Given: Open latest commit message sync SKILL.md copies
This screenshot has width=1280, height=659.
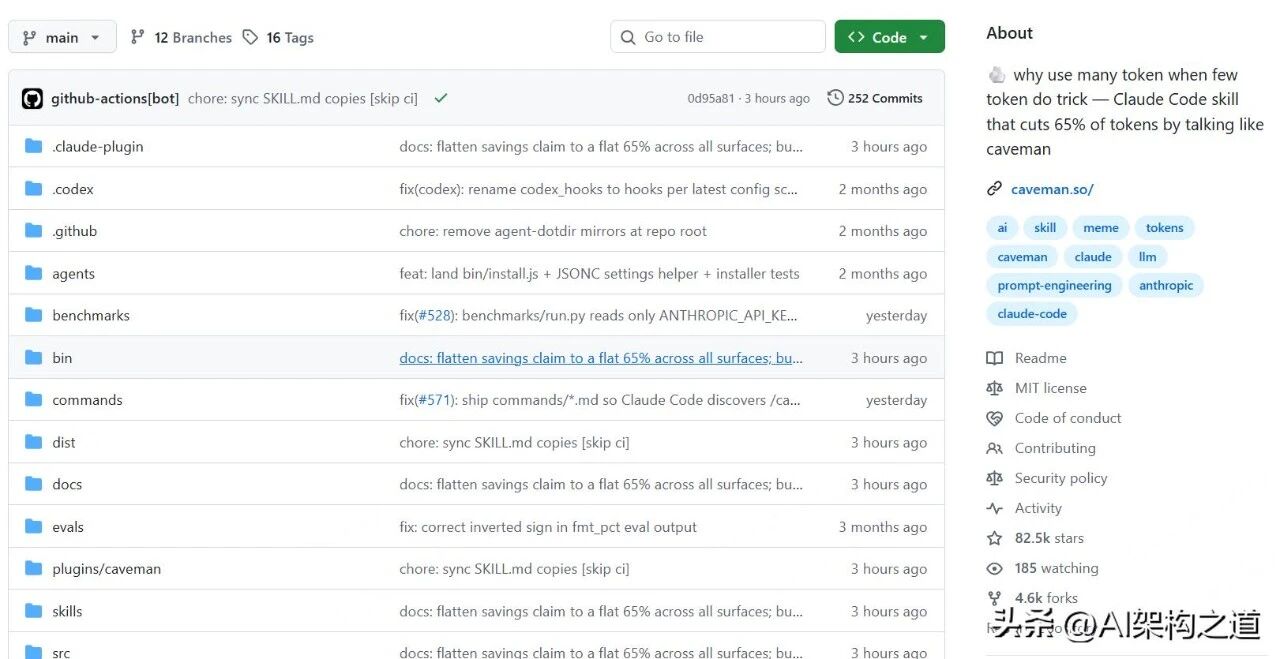Looking at the screenshot, I should [x=303, y=98].
